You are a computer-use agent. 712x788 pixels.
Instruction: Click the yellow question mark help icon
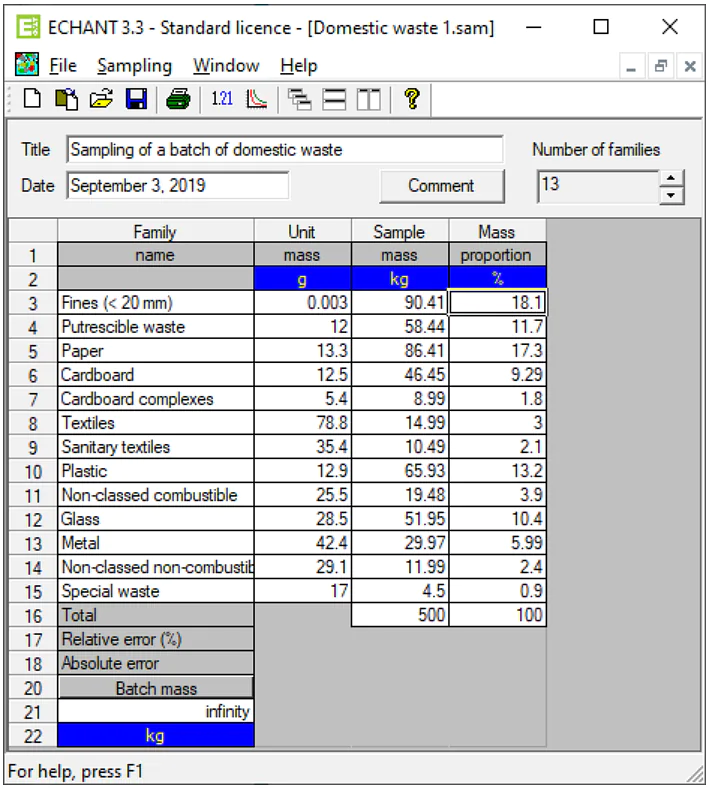412,98
